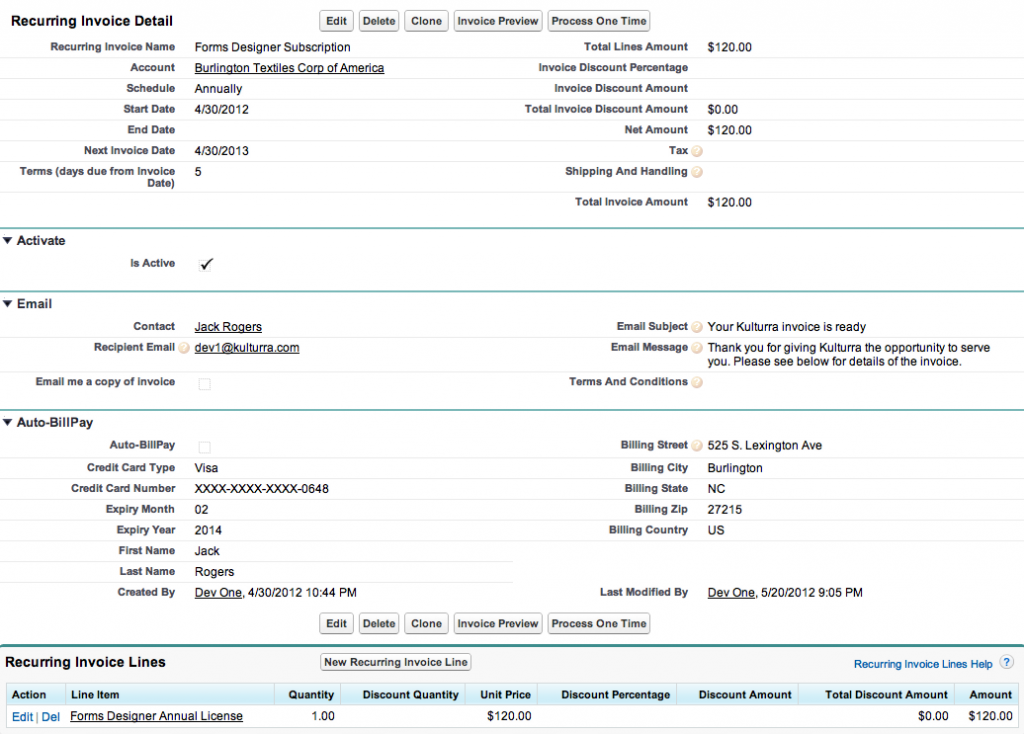Click the help icon beside Tax

pos(697,151)
